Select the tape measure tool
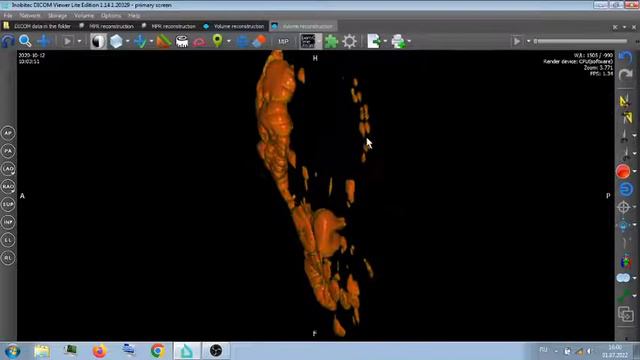 [x=182, y=41]
